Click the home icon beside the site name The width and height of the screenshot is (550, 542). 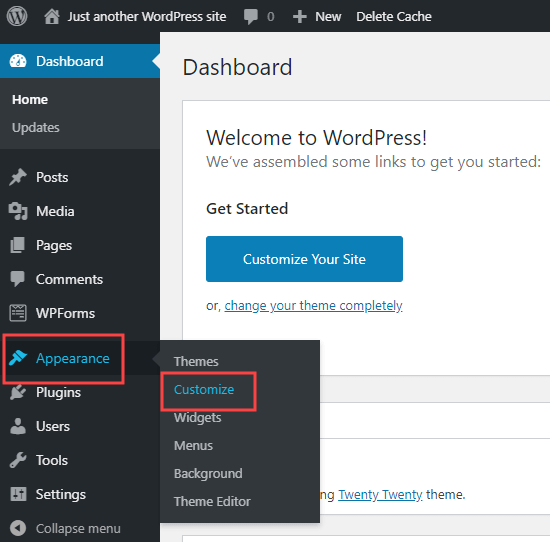(x=52, y=16)
